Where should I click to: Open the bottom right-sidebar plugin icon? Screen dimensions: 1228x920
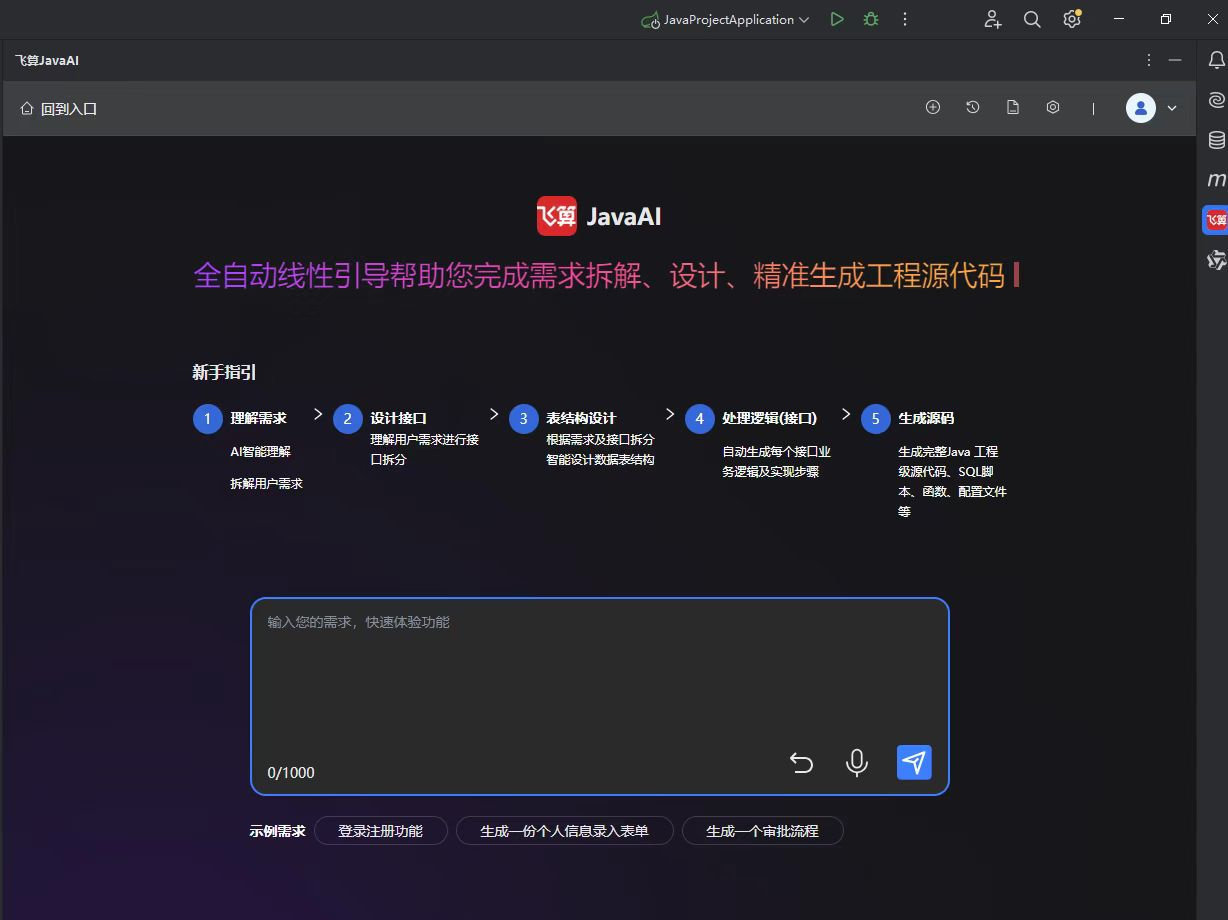1216,260
